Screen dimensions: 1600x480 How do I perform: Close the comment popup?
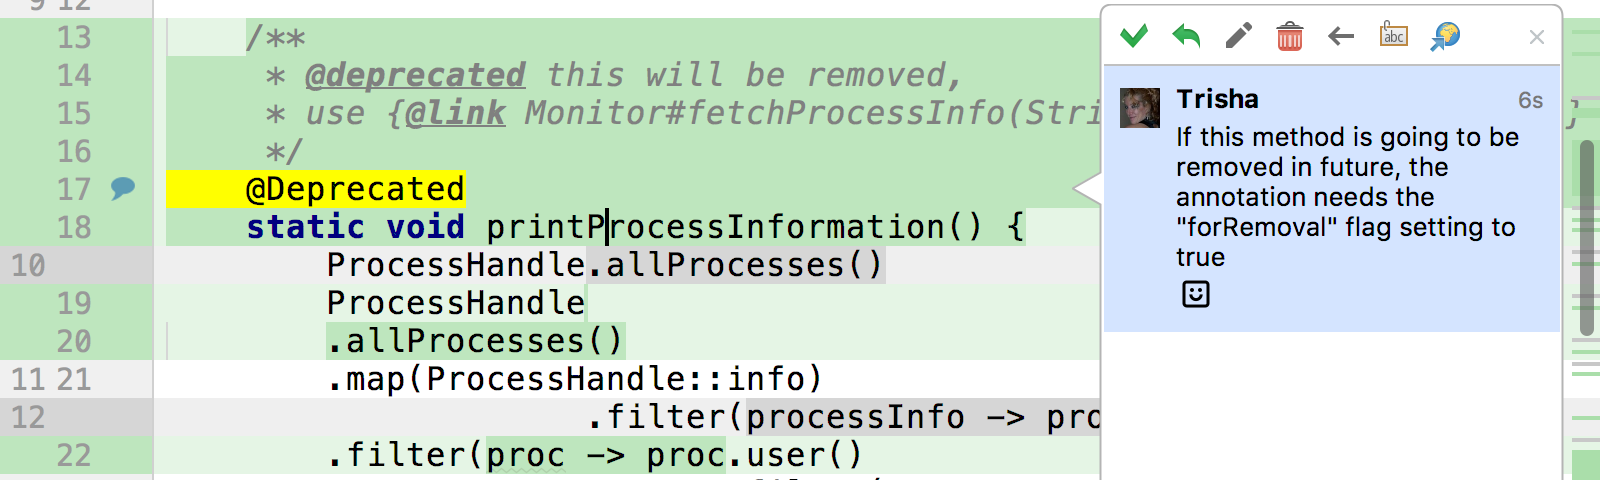tap(1537, 37)
